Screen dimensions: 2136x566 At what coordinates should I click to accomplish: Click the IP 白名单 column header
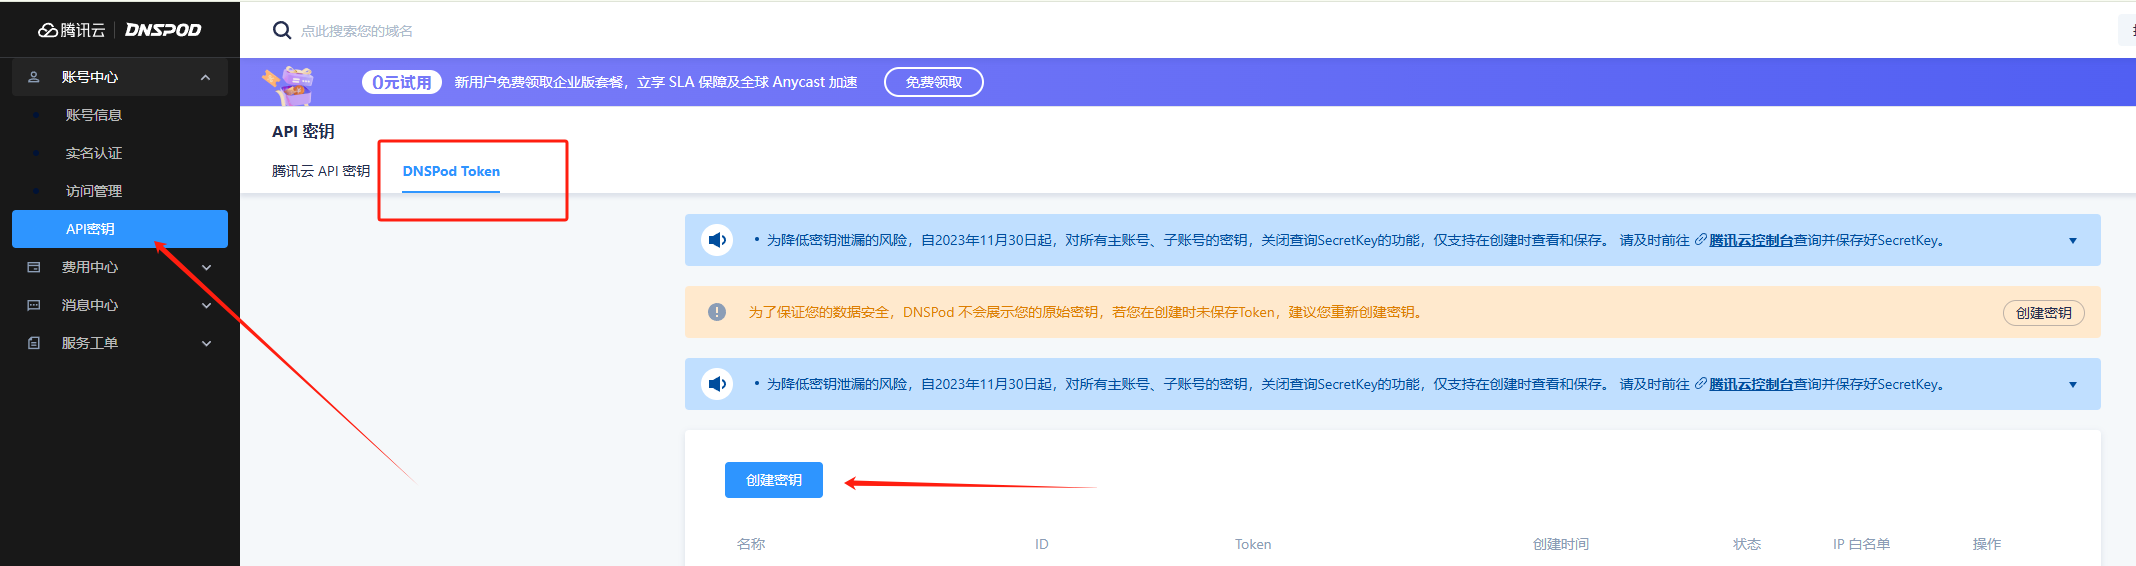[x=1861, y=544]
